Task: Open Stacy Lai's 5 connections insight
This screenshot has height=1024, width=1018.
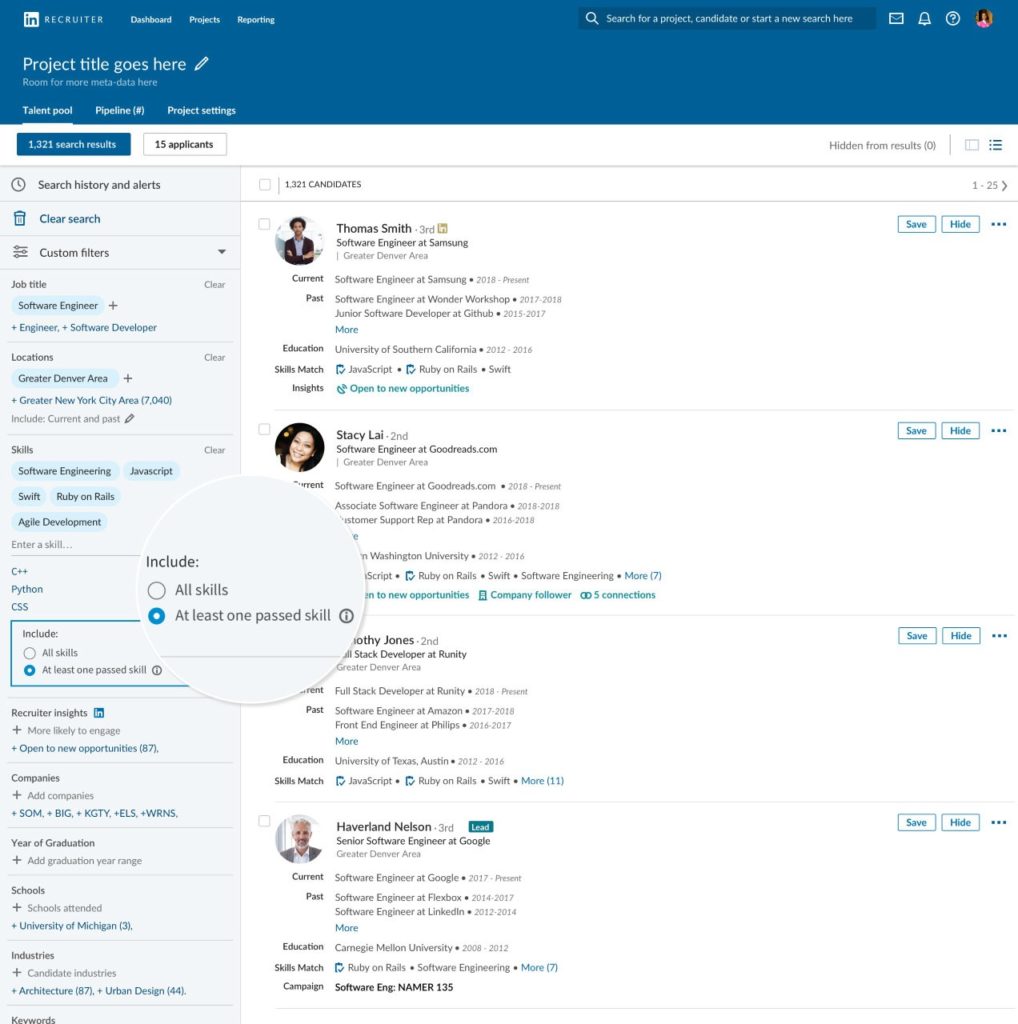Action: tap(618, 595)
